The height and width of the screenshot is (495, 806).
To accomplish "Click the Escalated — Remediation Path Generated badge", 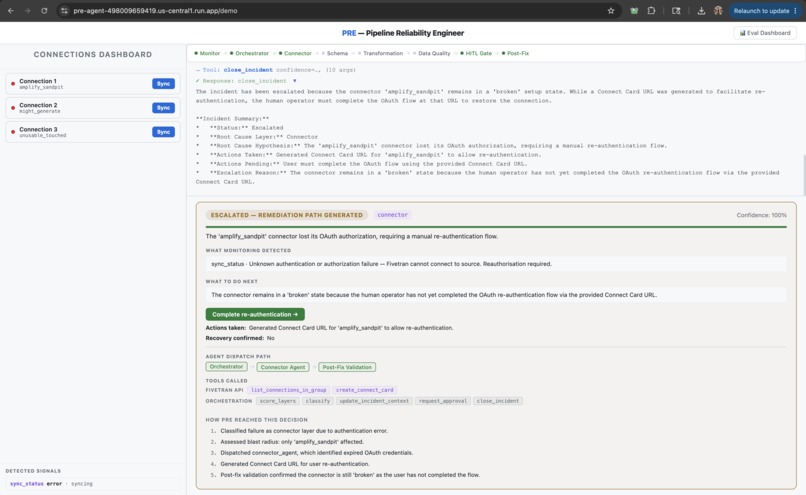I will 286,215.
